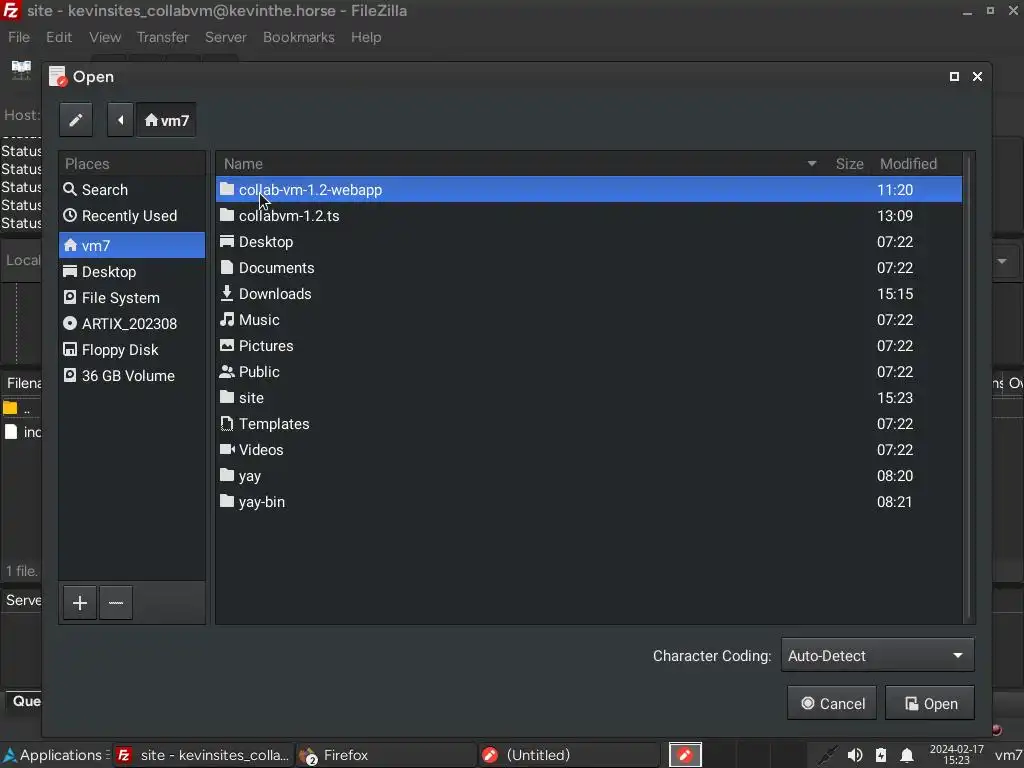This screenshot has height=768, width=1024.
Task: Open 36 GB Volume in Places
Action: tap(132, 376)
